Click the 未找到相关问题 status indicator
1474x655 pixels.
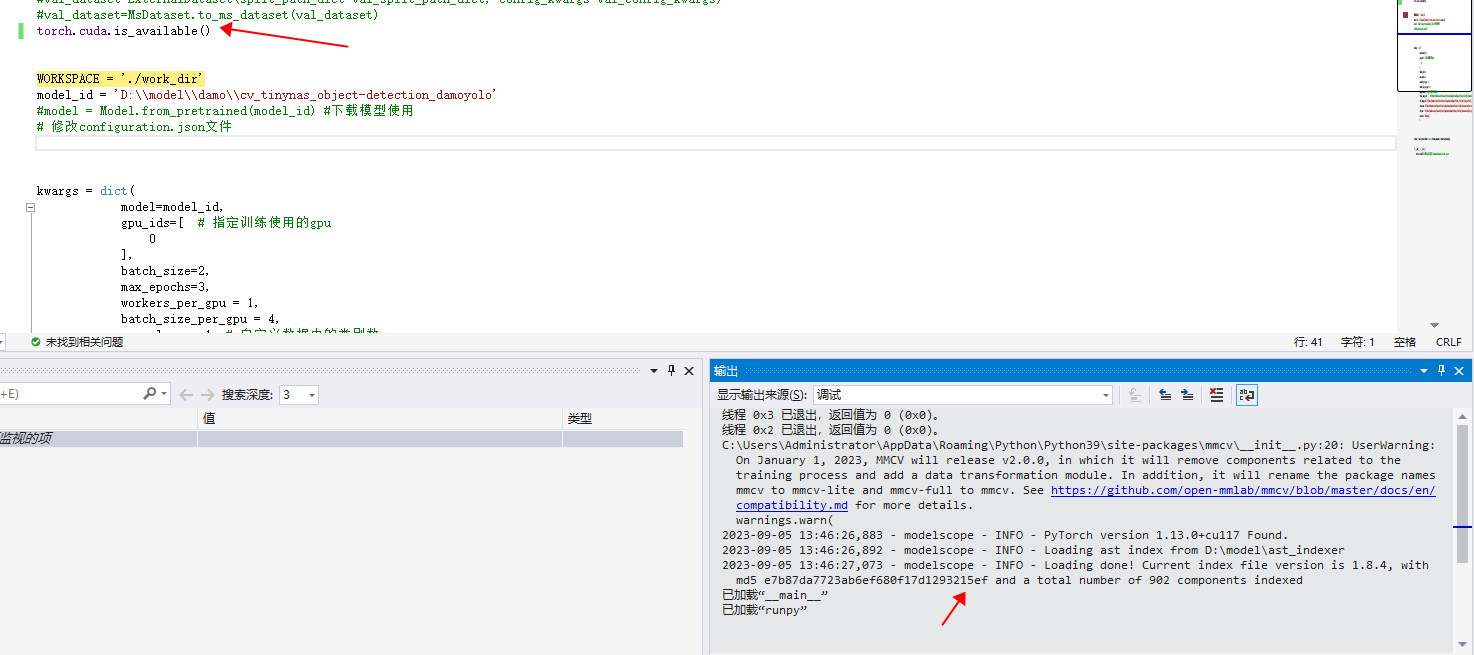tap(84, 342)
